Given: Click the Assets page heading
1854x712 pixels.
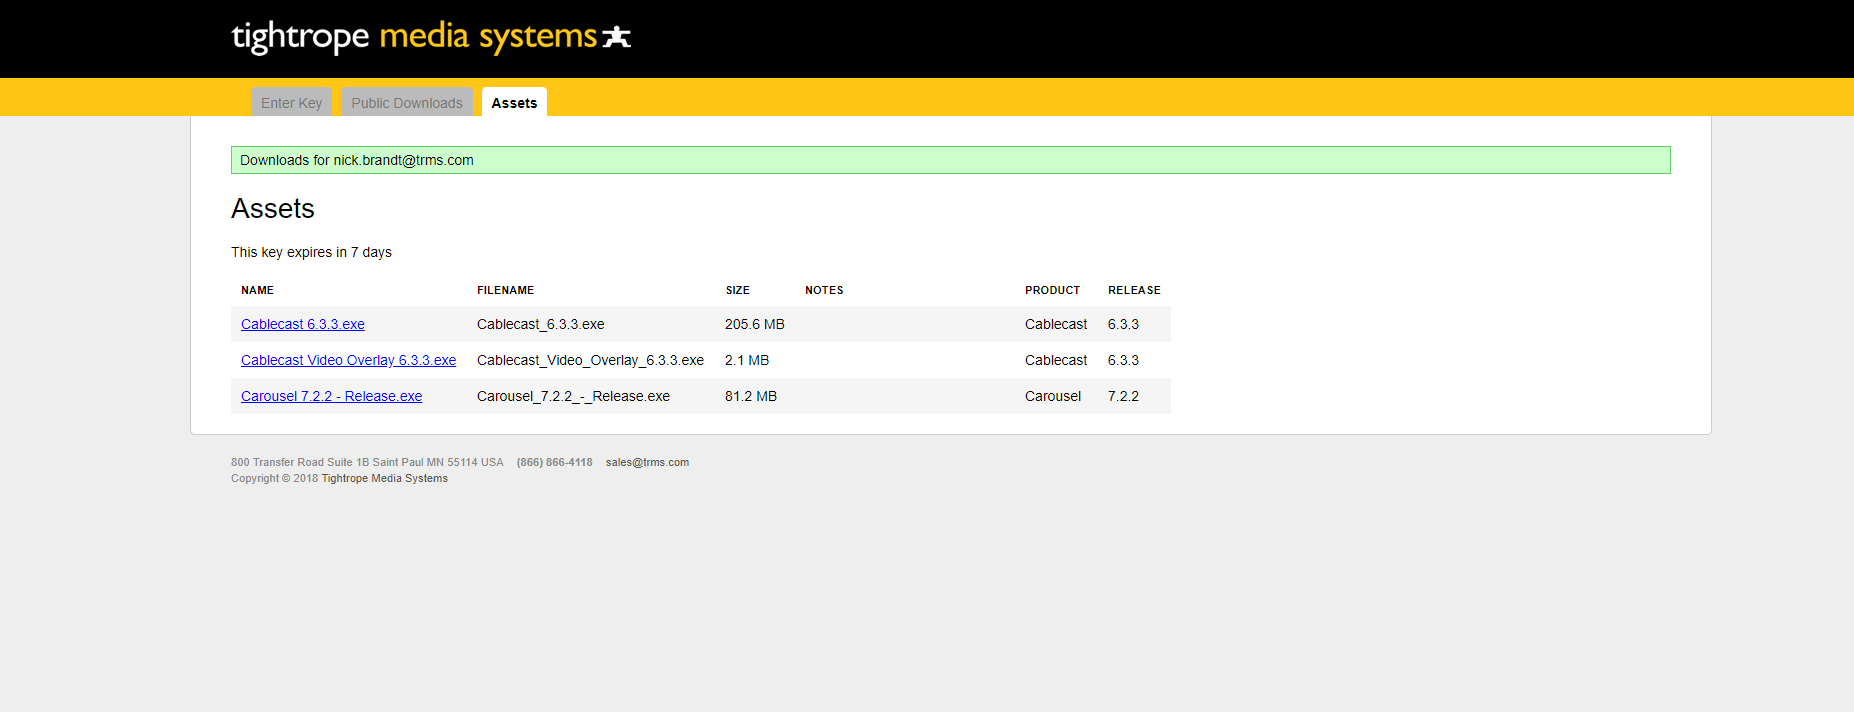Looking at the screenshot, I should 273,208.
